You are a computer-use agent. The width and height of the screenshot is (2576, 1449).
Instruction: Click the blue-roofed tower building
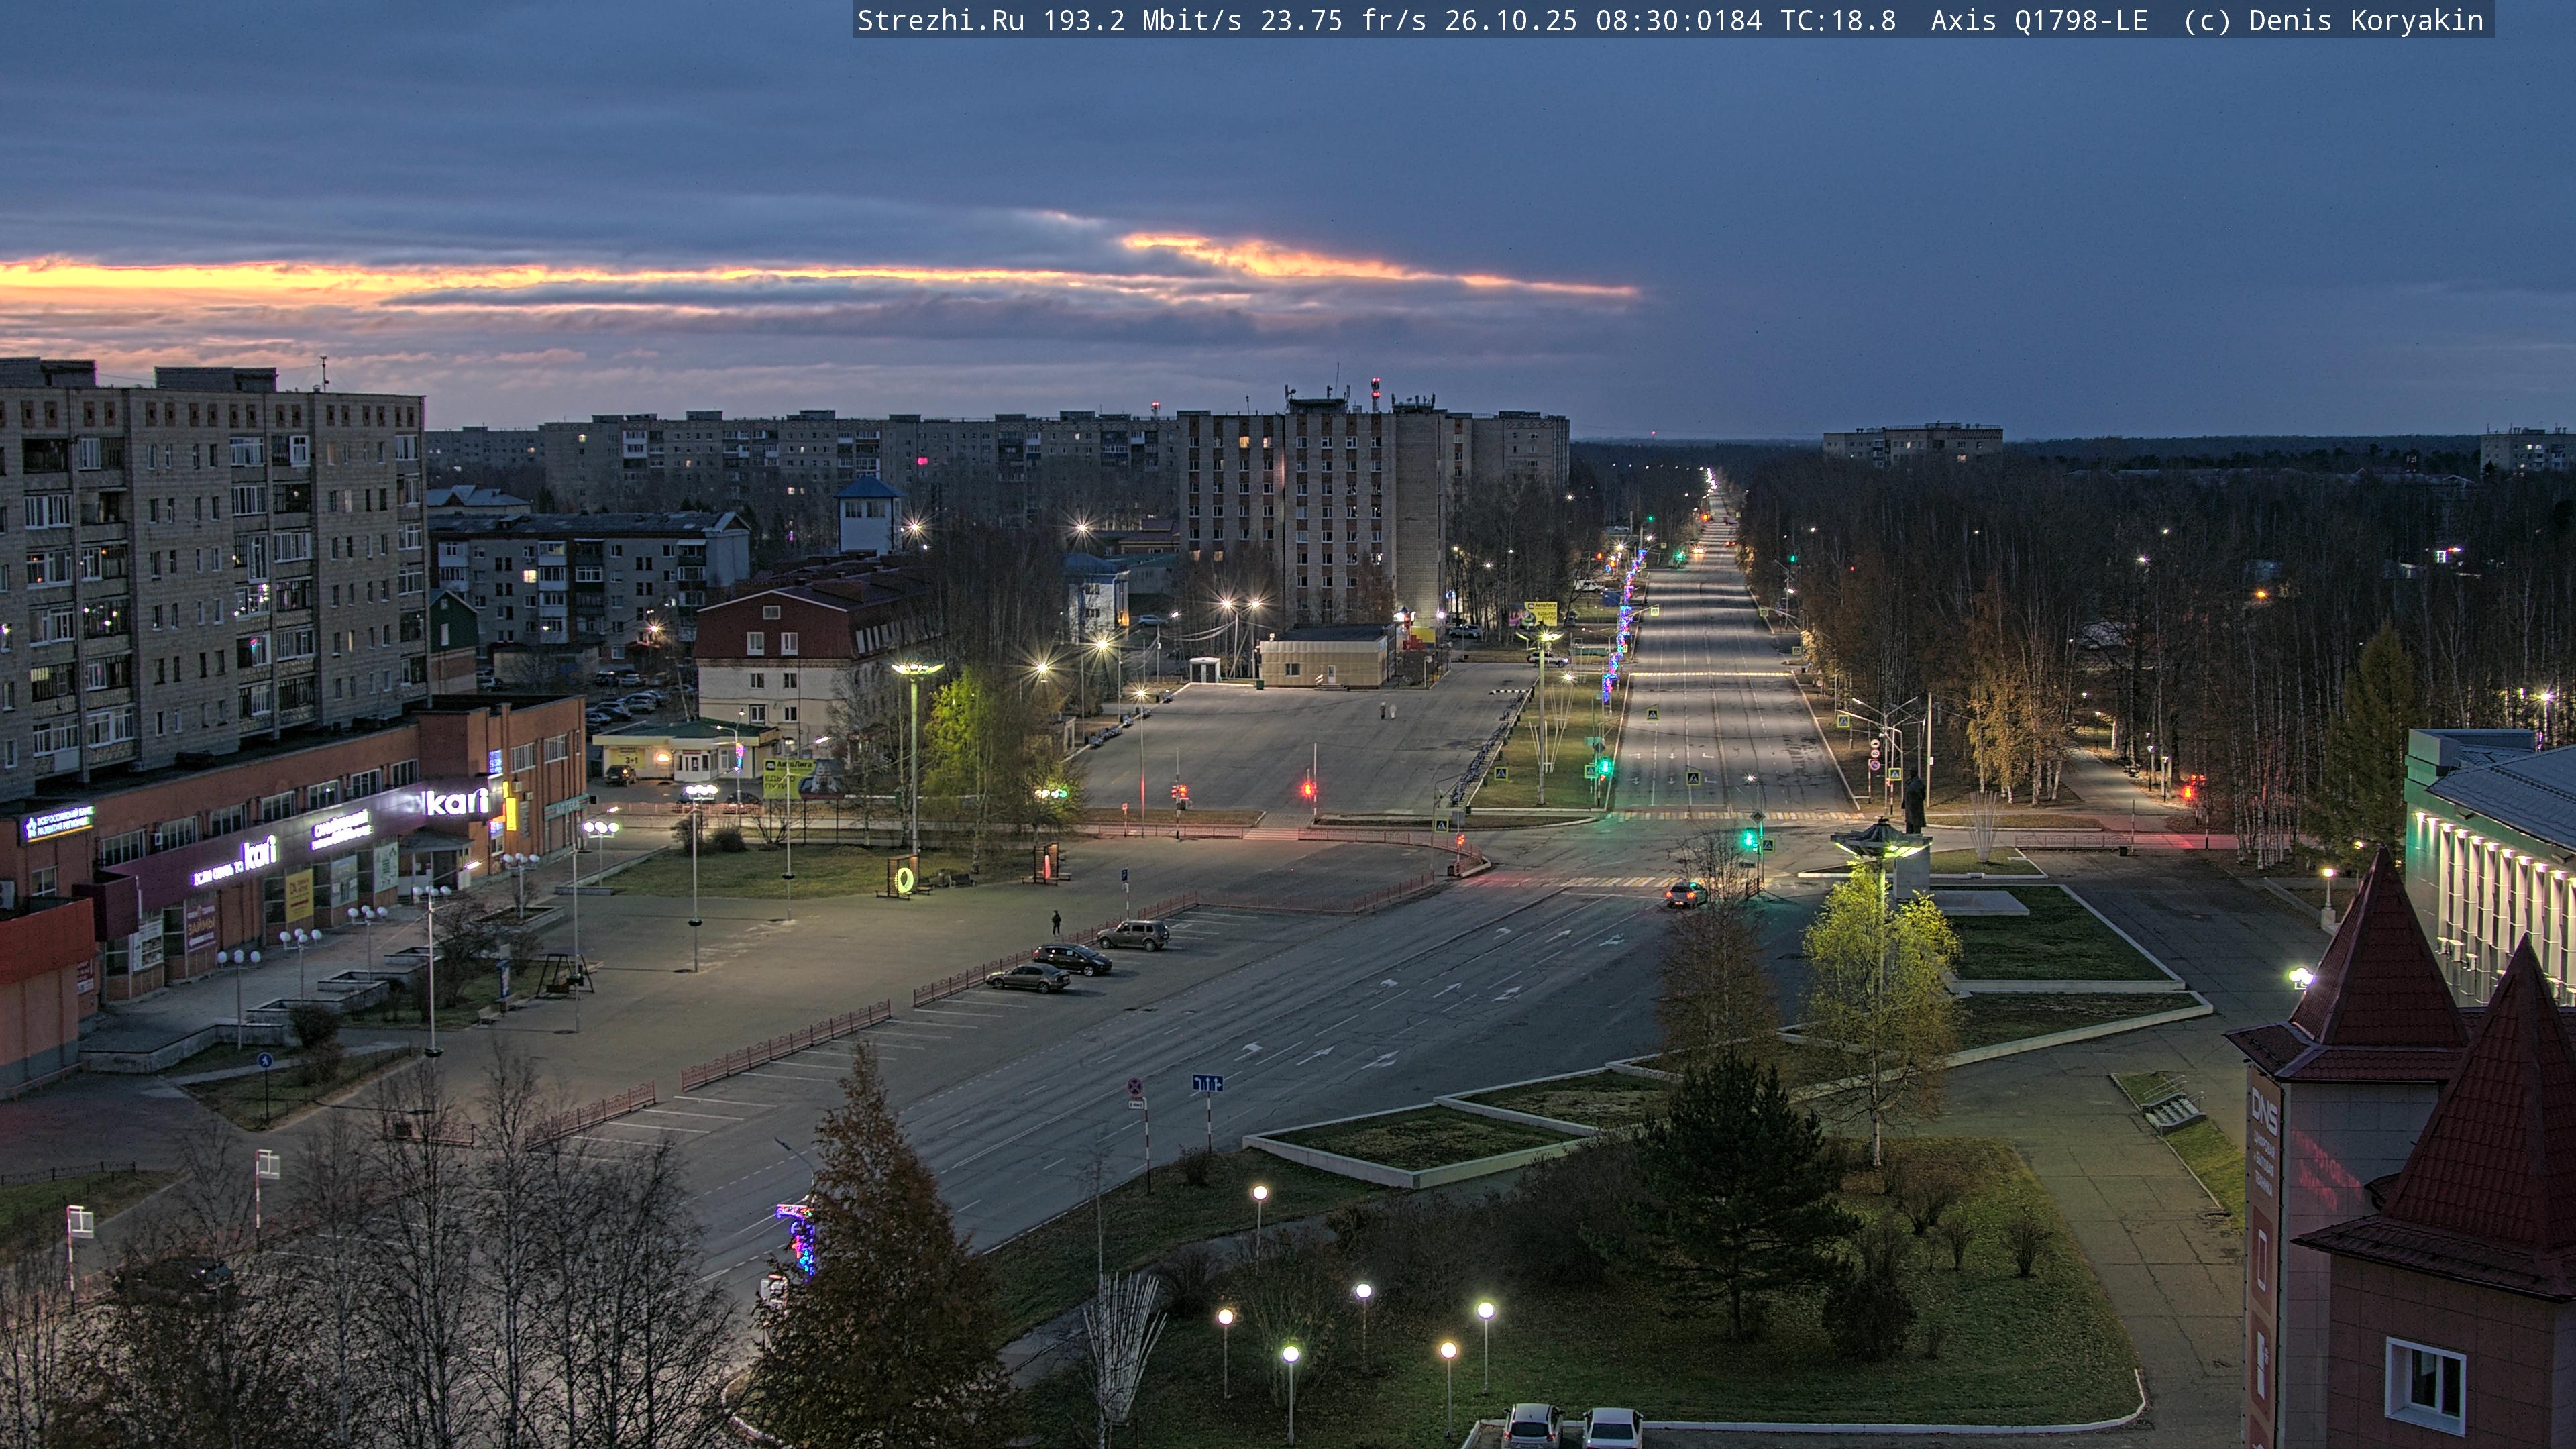click(868, 515)
